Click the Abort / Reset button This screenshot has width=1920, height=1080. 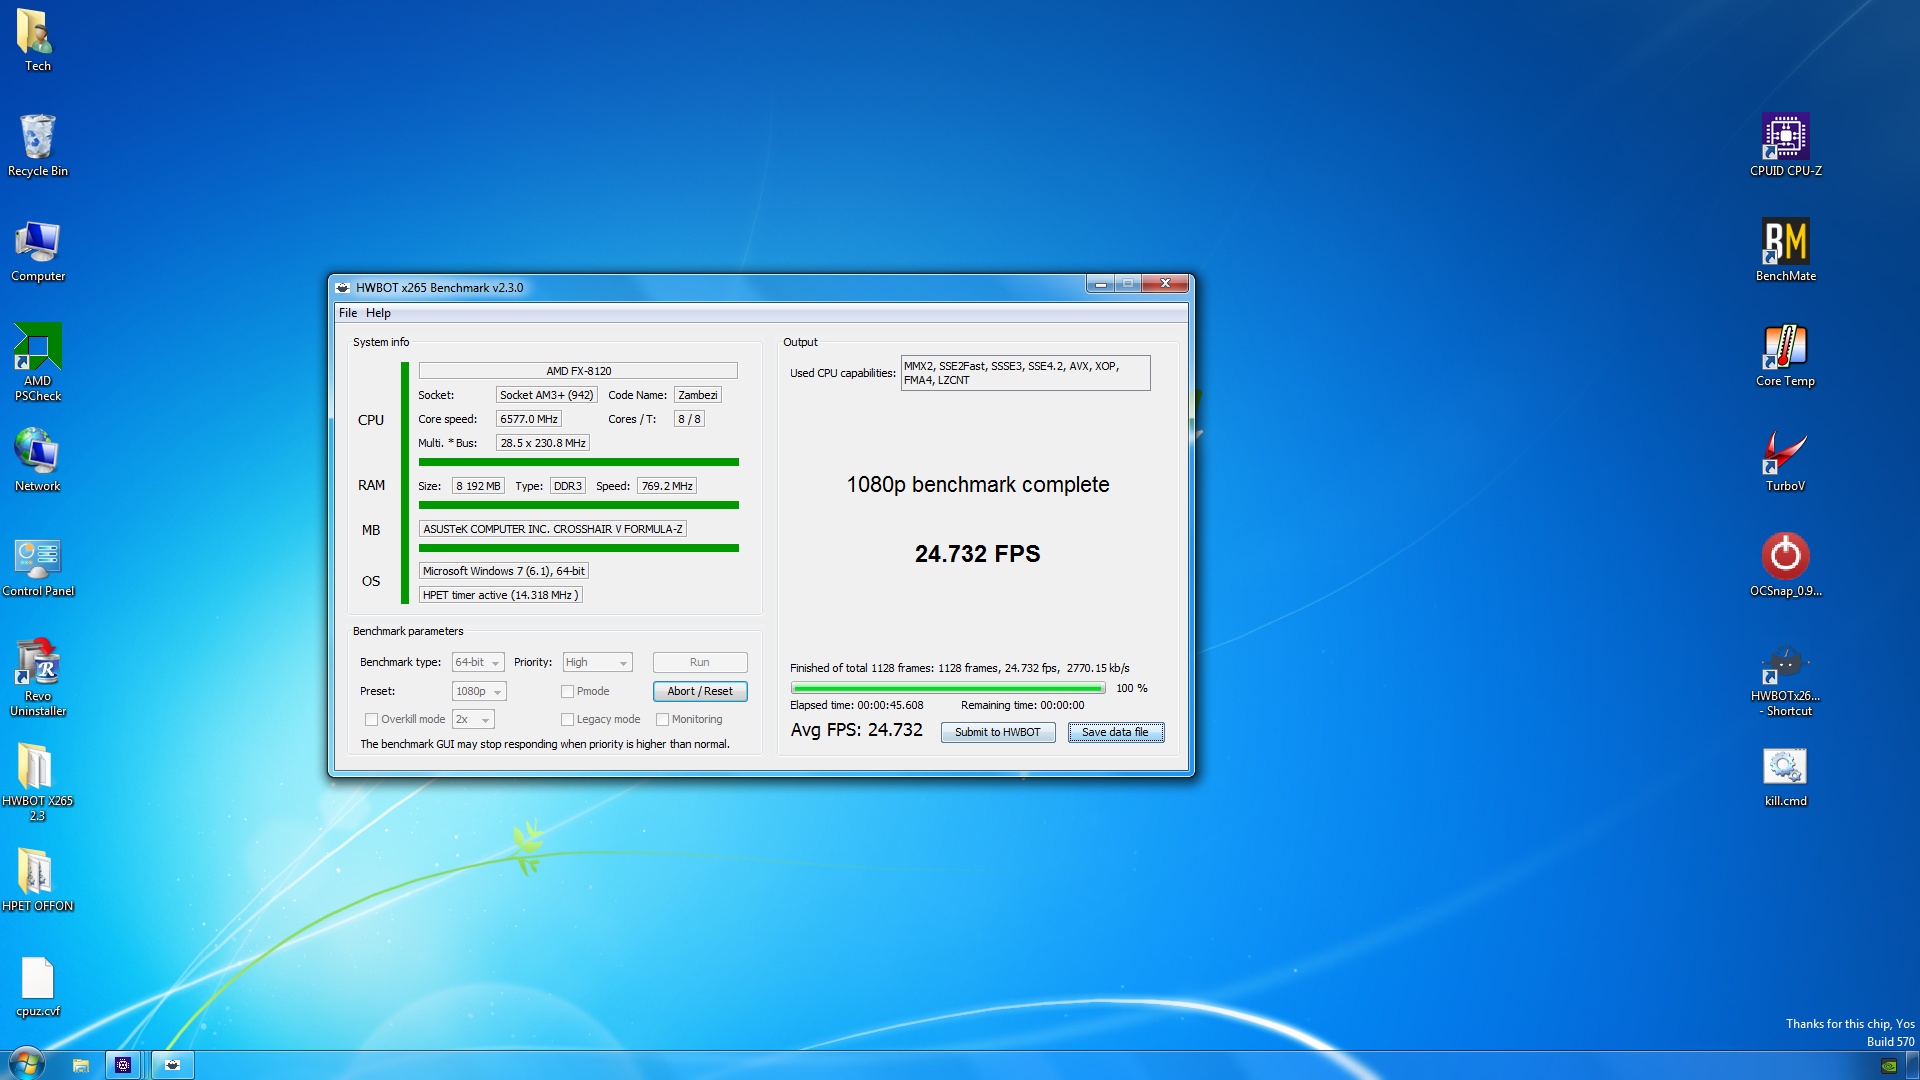[x=700, y=691]
